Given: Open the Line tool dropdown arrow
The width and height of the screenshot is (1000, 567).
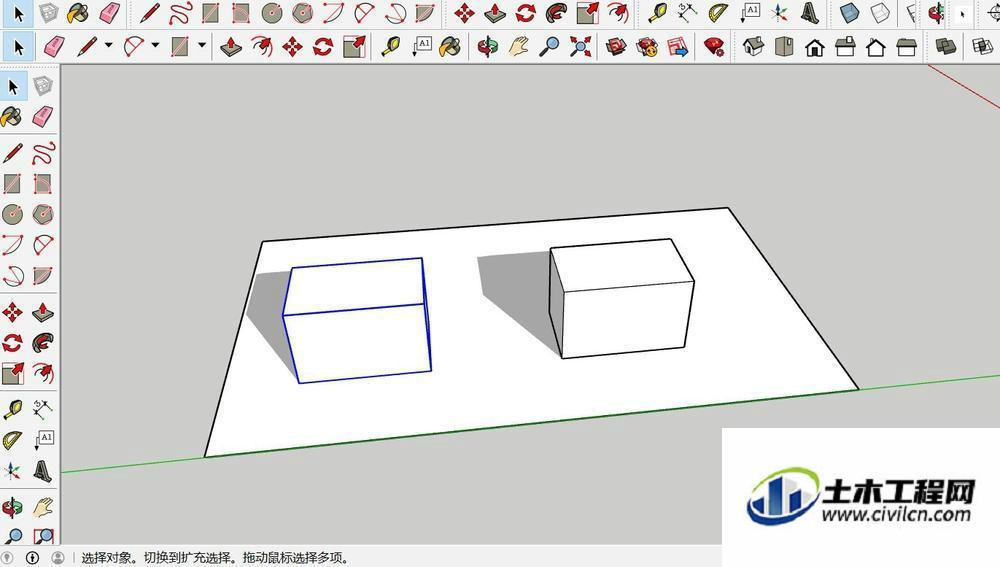Looking at the screenshot, I should (108, 45).
